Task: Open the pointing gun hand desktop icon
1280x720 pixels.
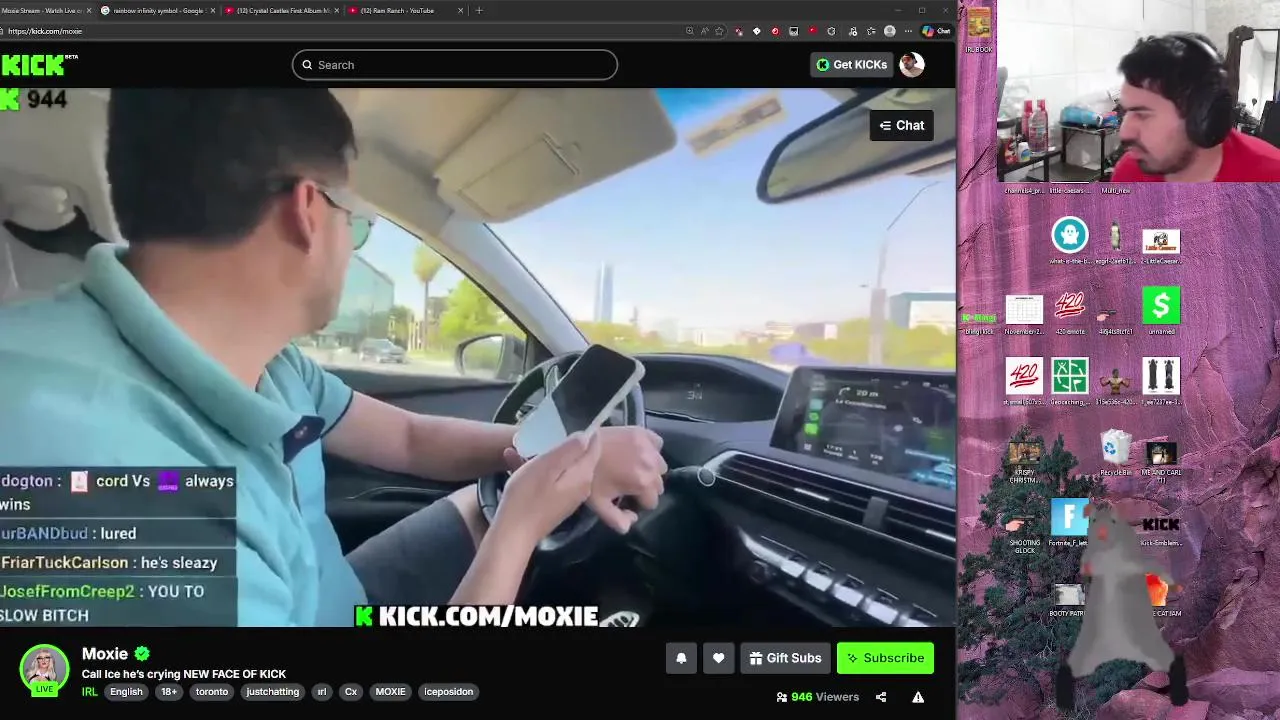Action: [x=1115, y=321]
